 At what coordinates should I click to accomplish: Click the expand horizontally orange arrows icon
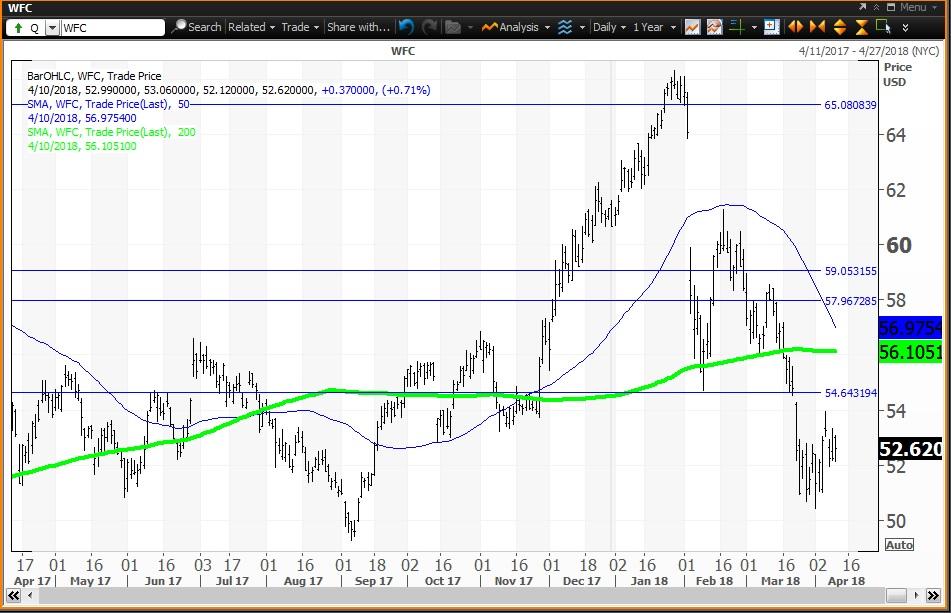(795, 27)
